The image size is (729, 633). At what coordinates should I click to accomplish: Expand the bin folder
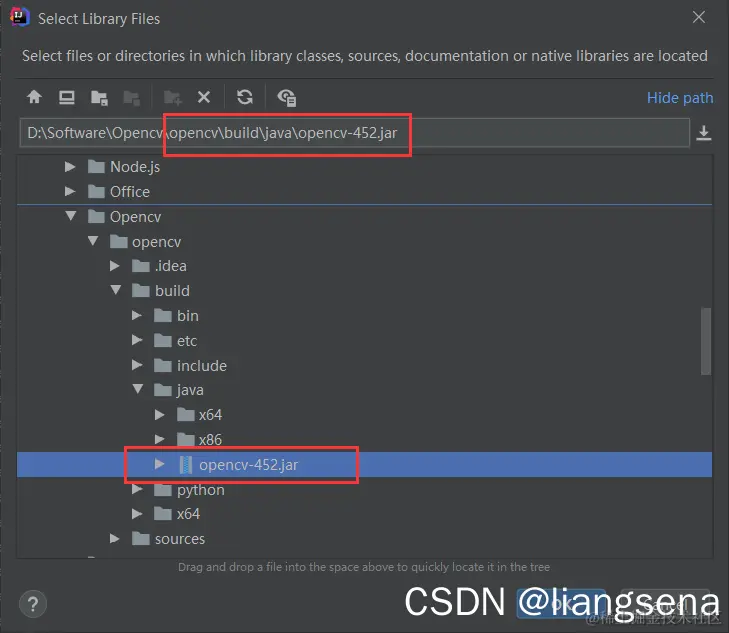point(136,315)
